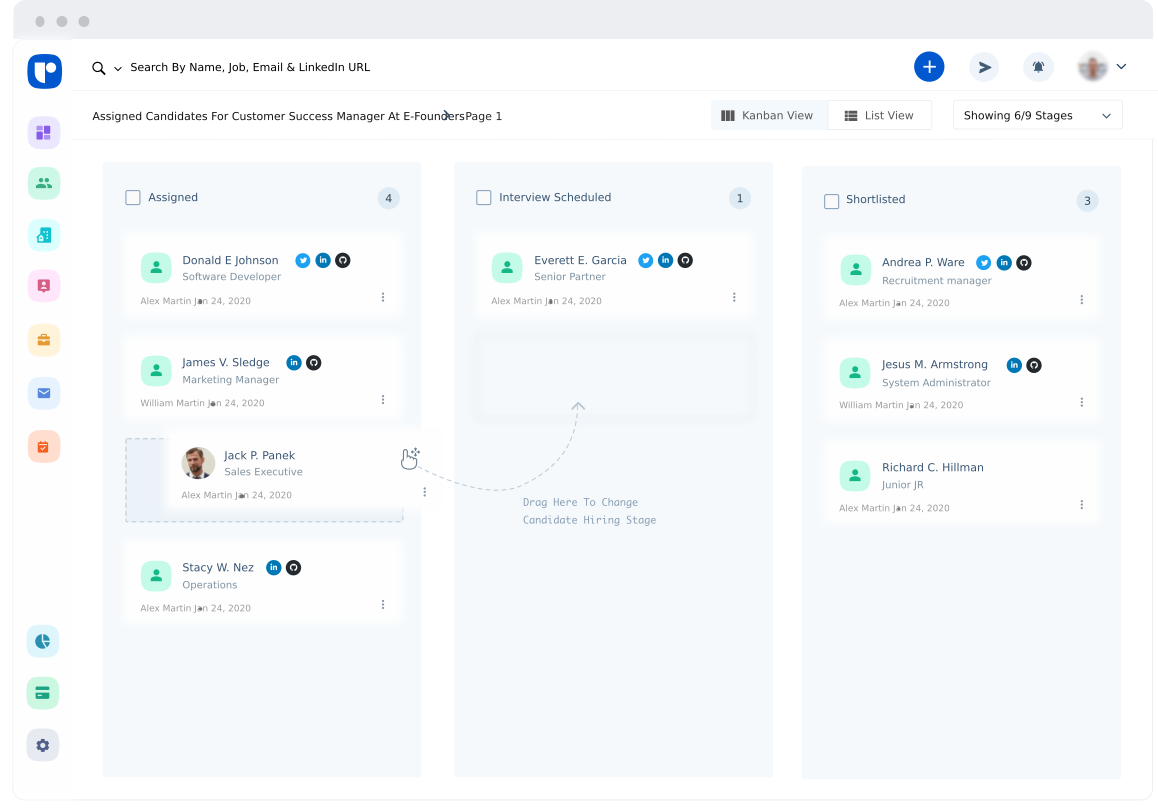
Task: Open the mail envelope icon in sidebar
Action: point(44,393)
